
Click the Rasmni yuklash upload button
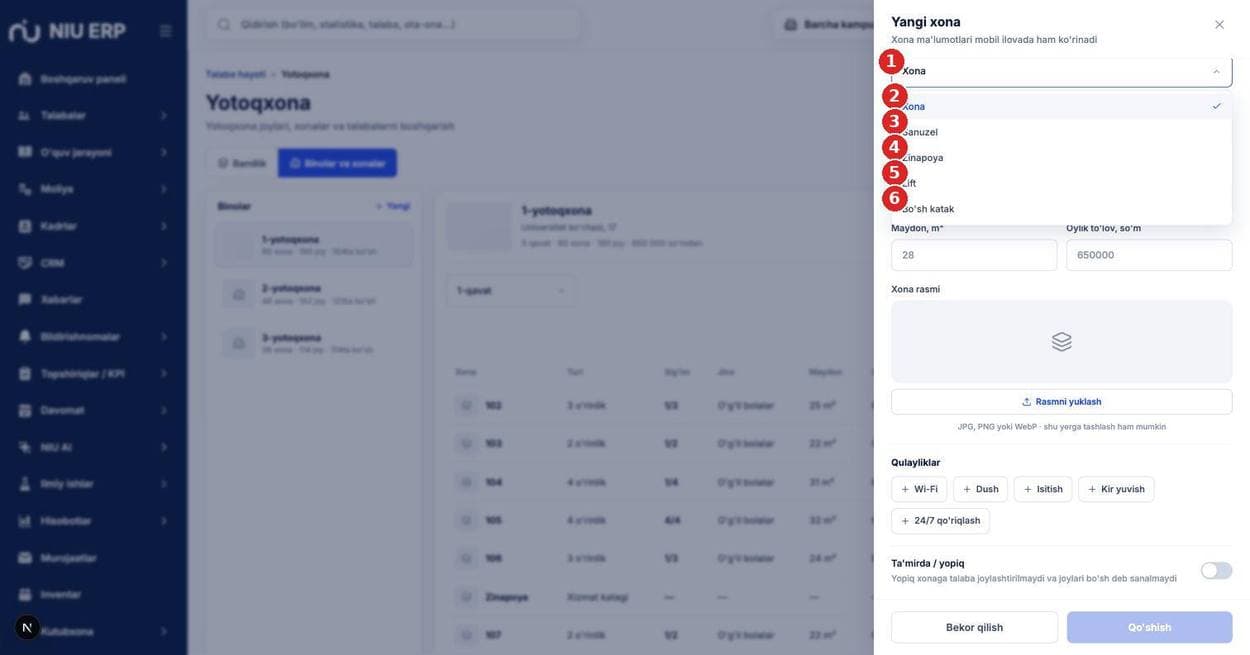click(1062, 402)
